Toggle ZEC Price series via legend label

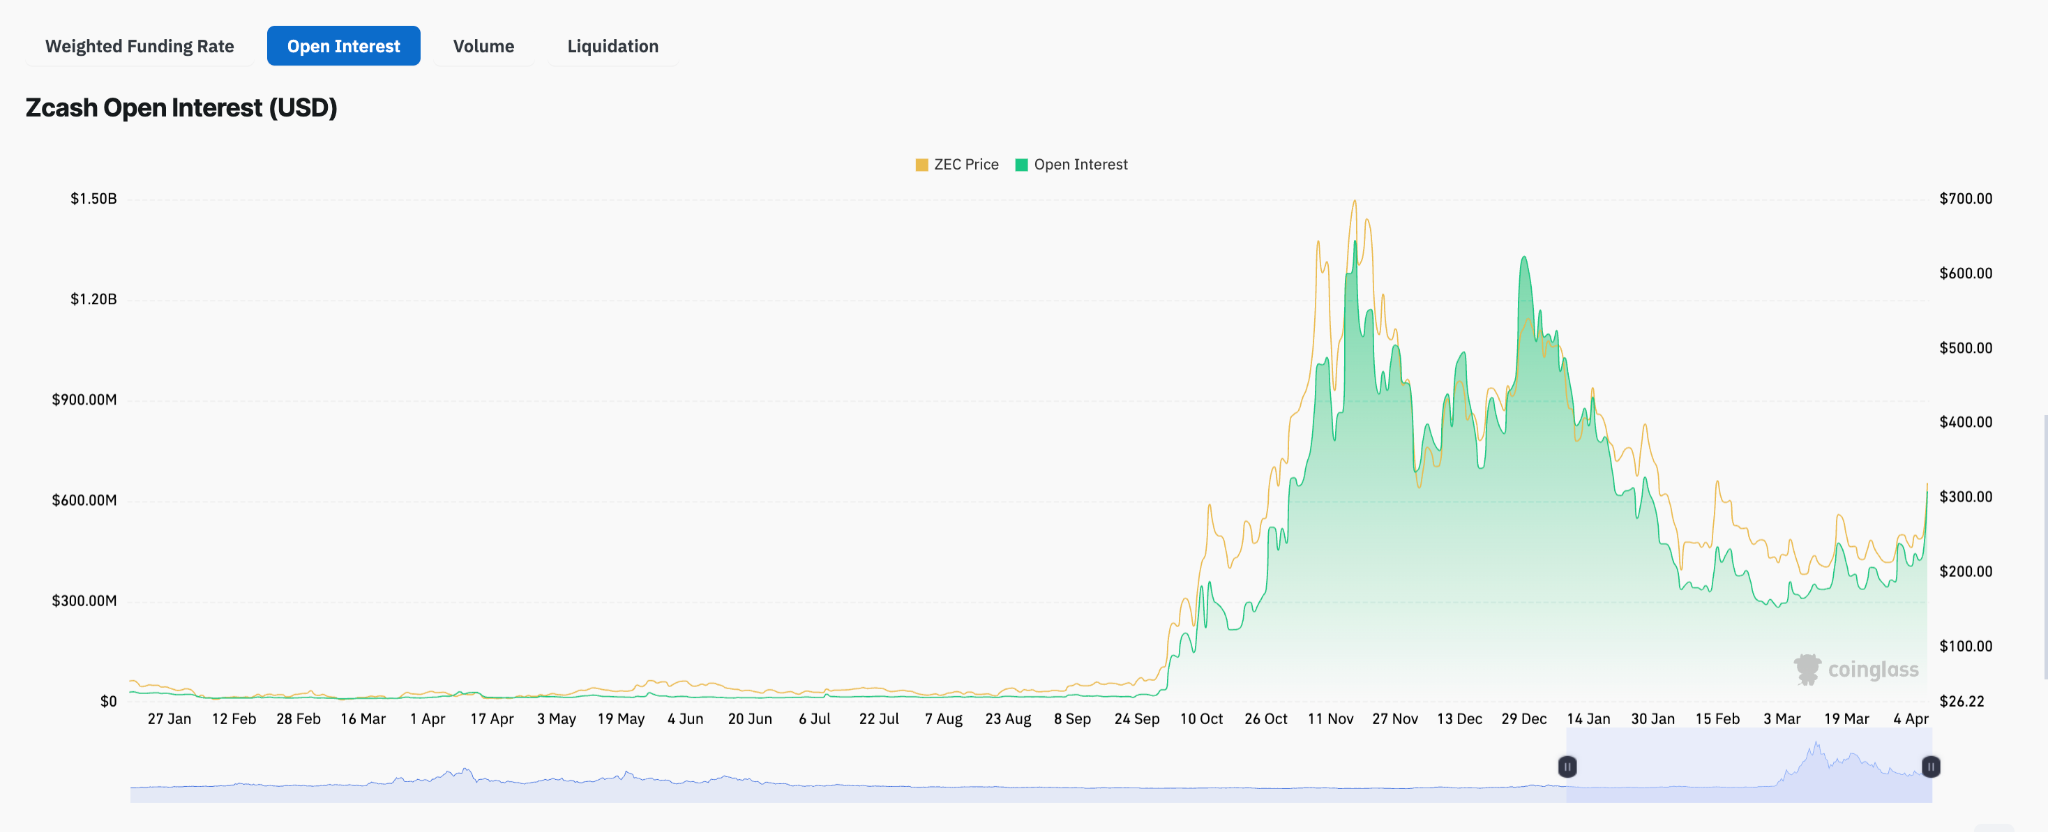pos(966,165)
